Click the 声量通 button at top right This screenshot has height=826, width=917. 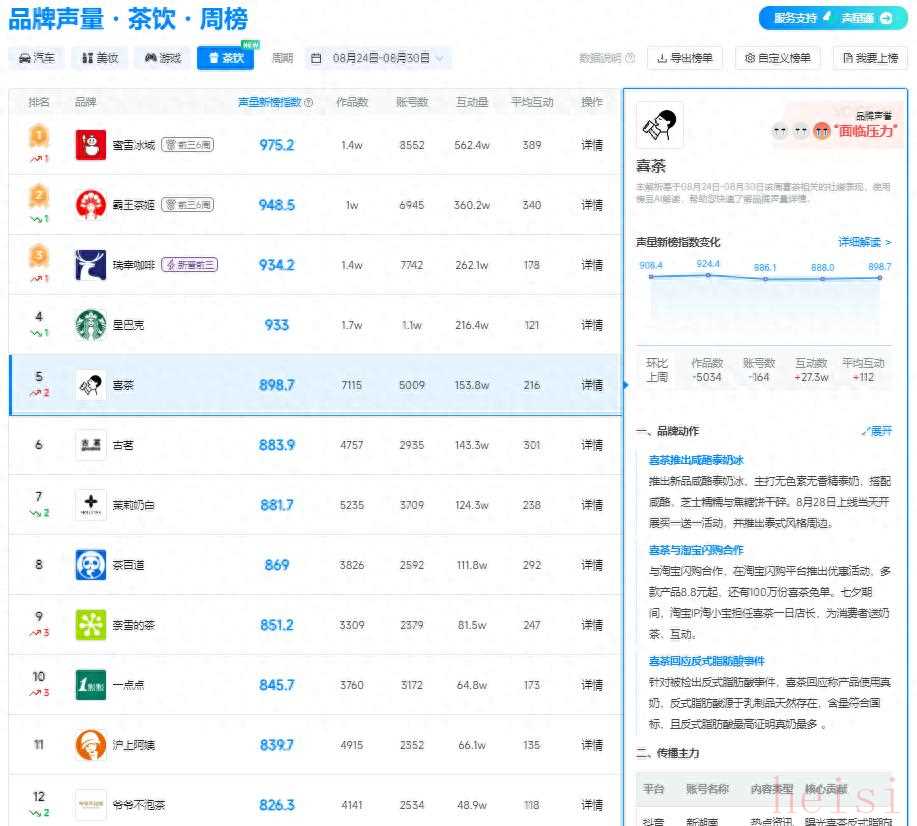pyautogui.click(x=867, y=18)
